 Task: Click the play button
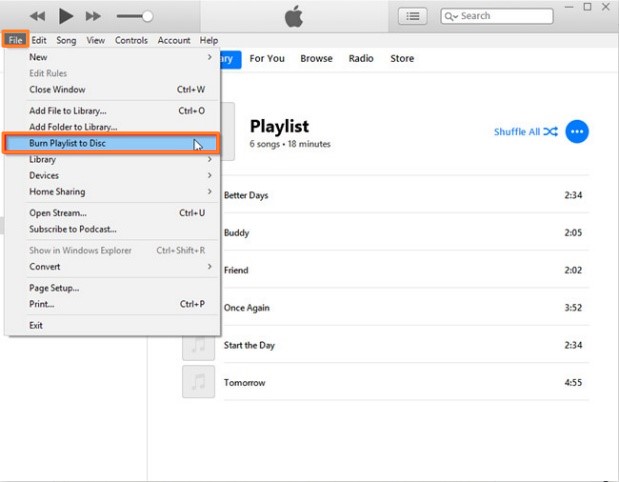pos(66,16)
